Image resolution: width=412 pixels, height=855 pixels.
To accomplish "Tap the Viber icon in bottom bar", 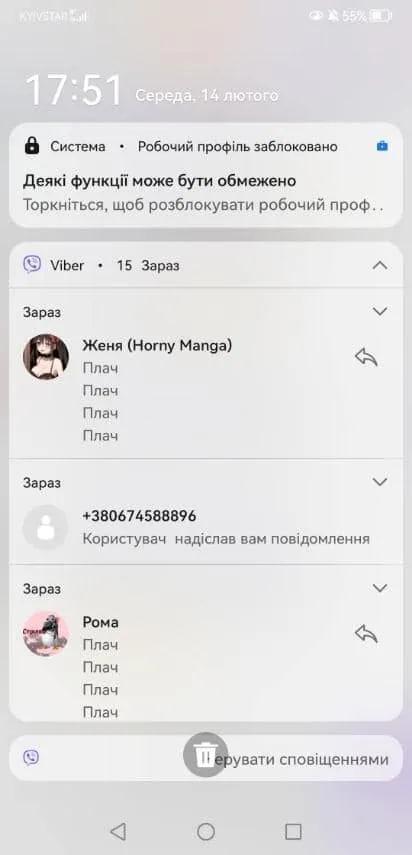I will (x=31, y=757).
